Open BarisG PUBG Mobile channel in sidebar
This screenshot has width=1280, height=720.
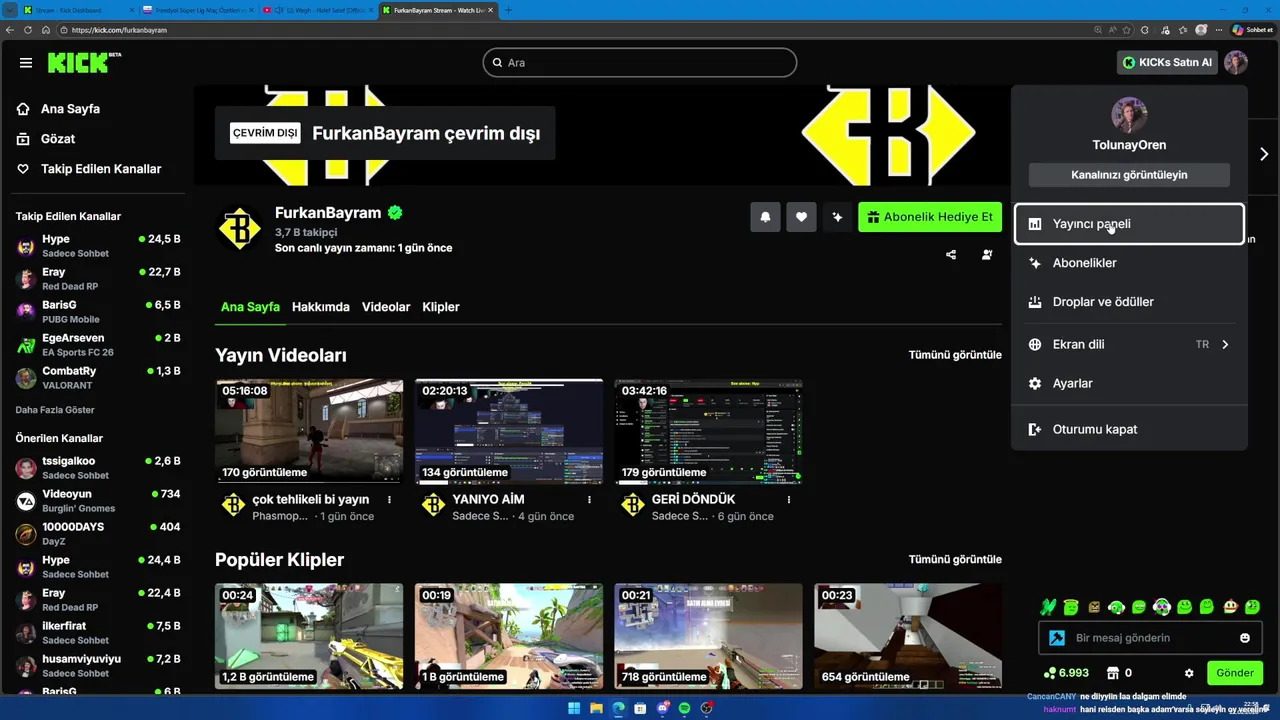click(x=98, y=312)
